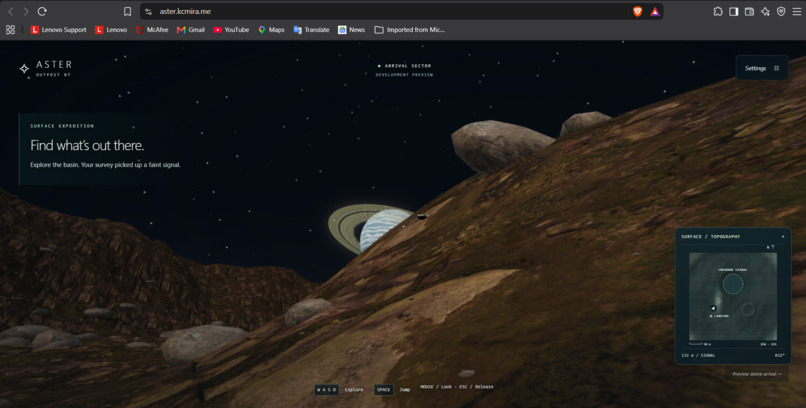The width and height of the screenshot is (806, 408).
Task: Collapse the Surface / Topography panel
Action: click(783, 237)
